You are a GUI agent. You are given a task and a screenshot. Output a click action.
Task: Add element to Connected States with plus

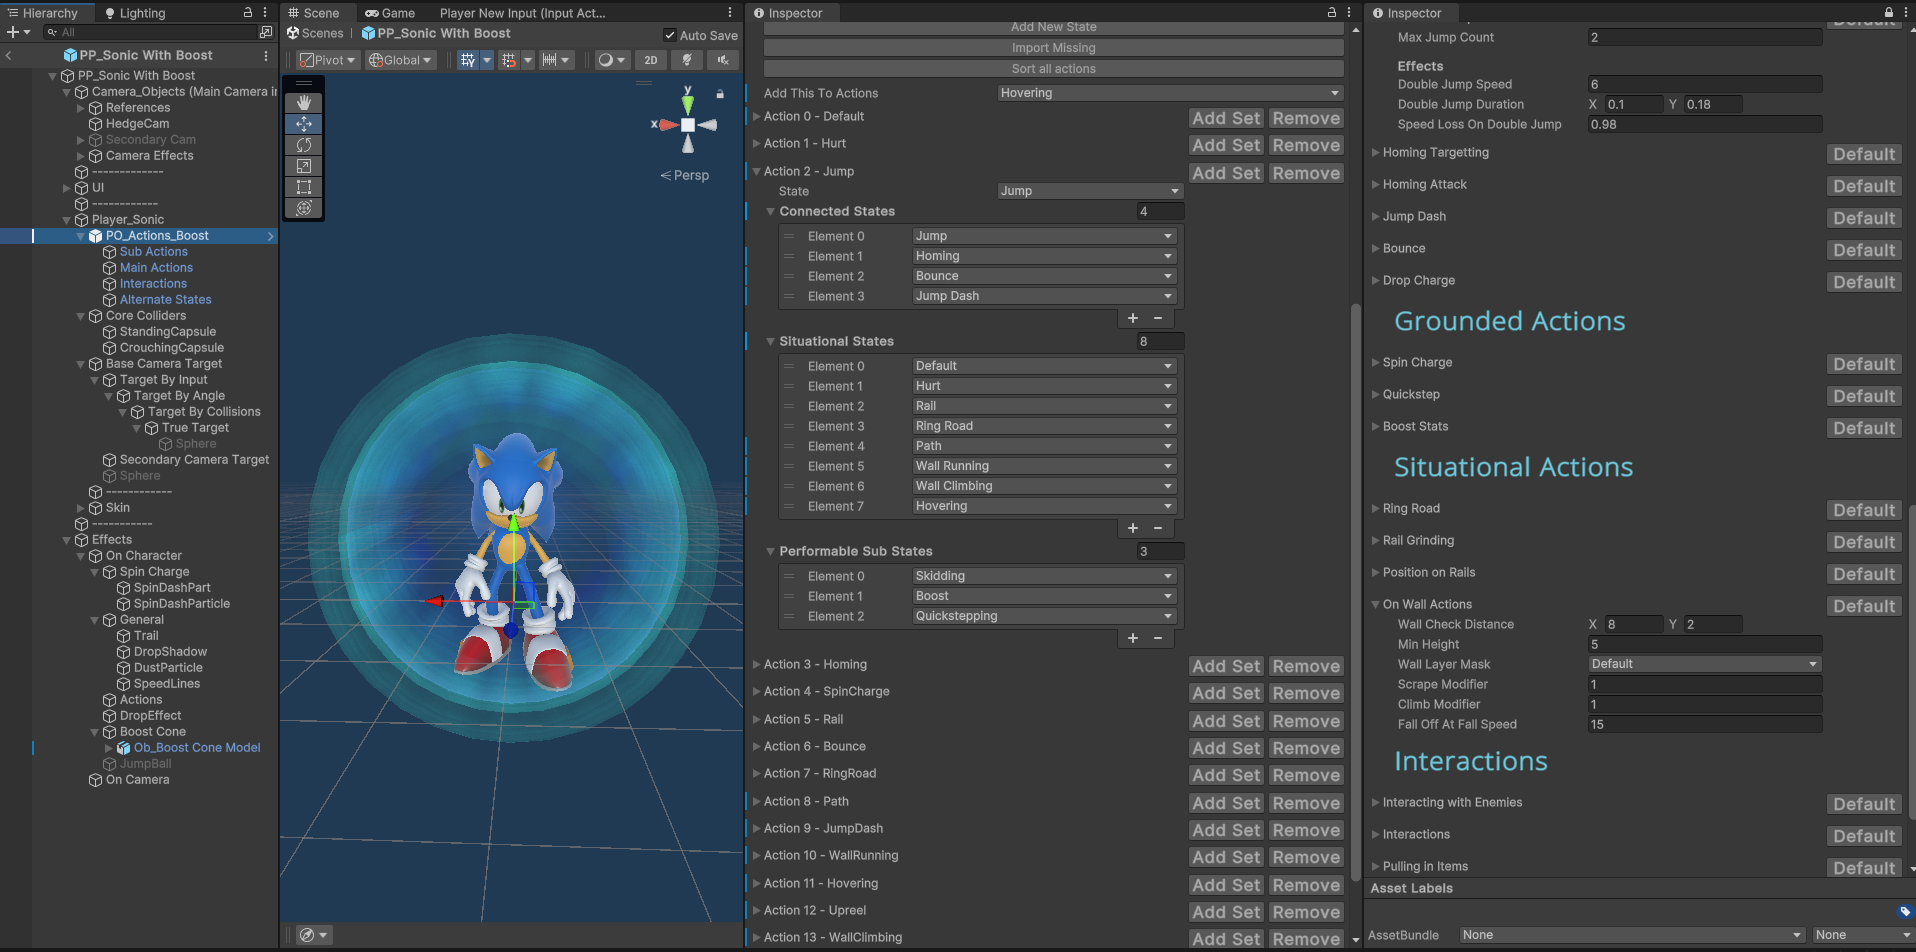click(1133, 318)
